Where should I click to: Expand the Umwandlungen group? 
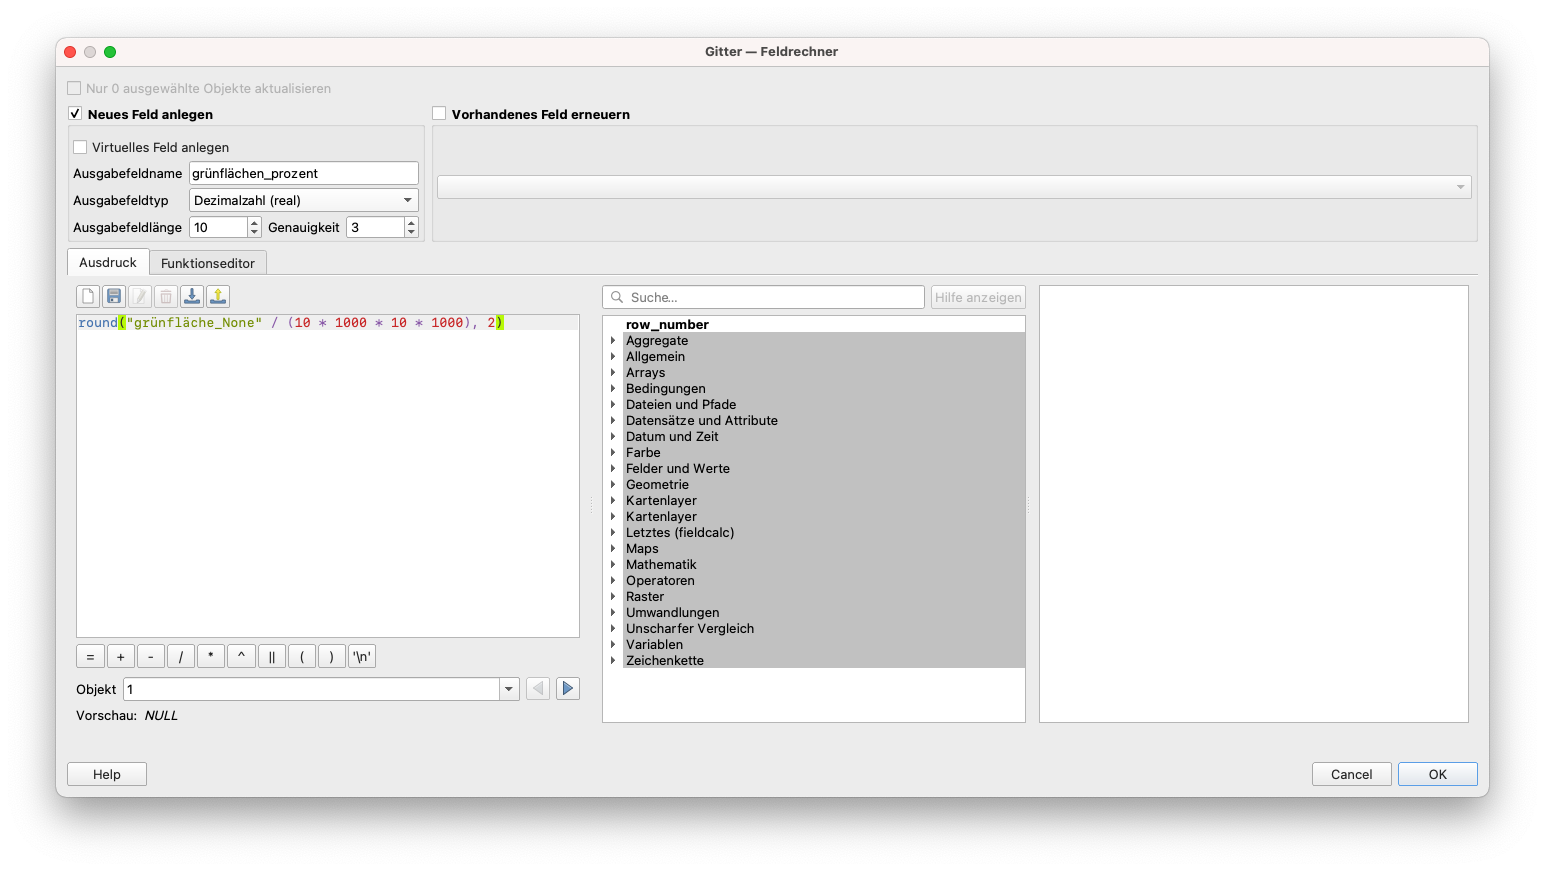click(613, 613)
